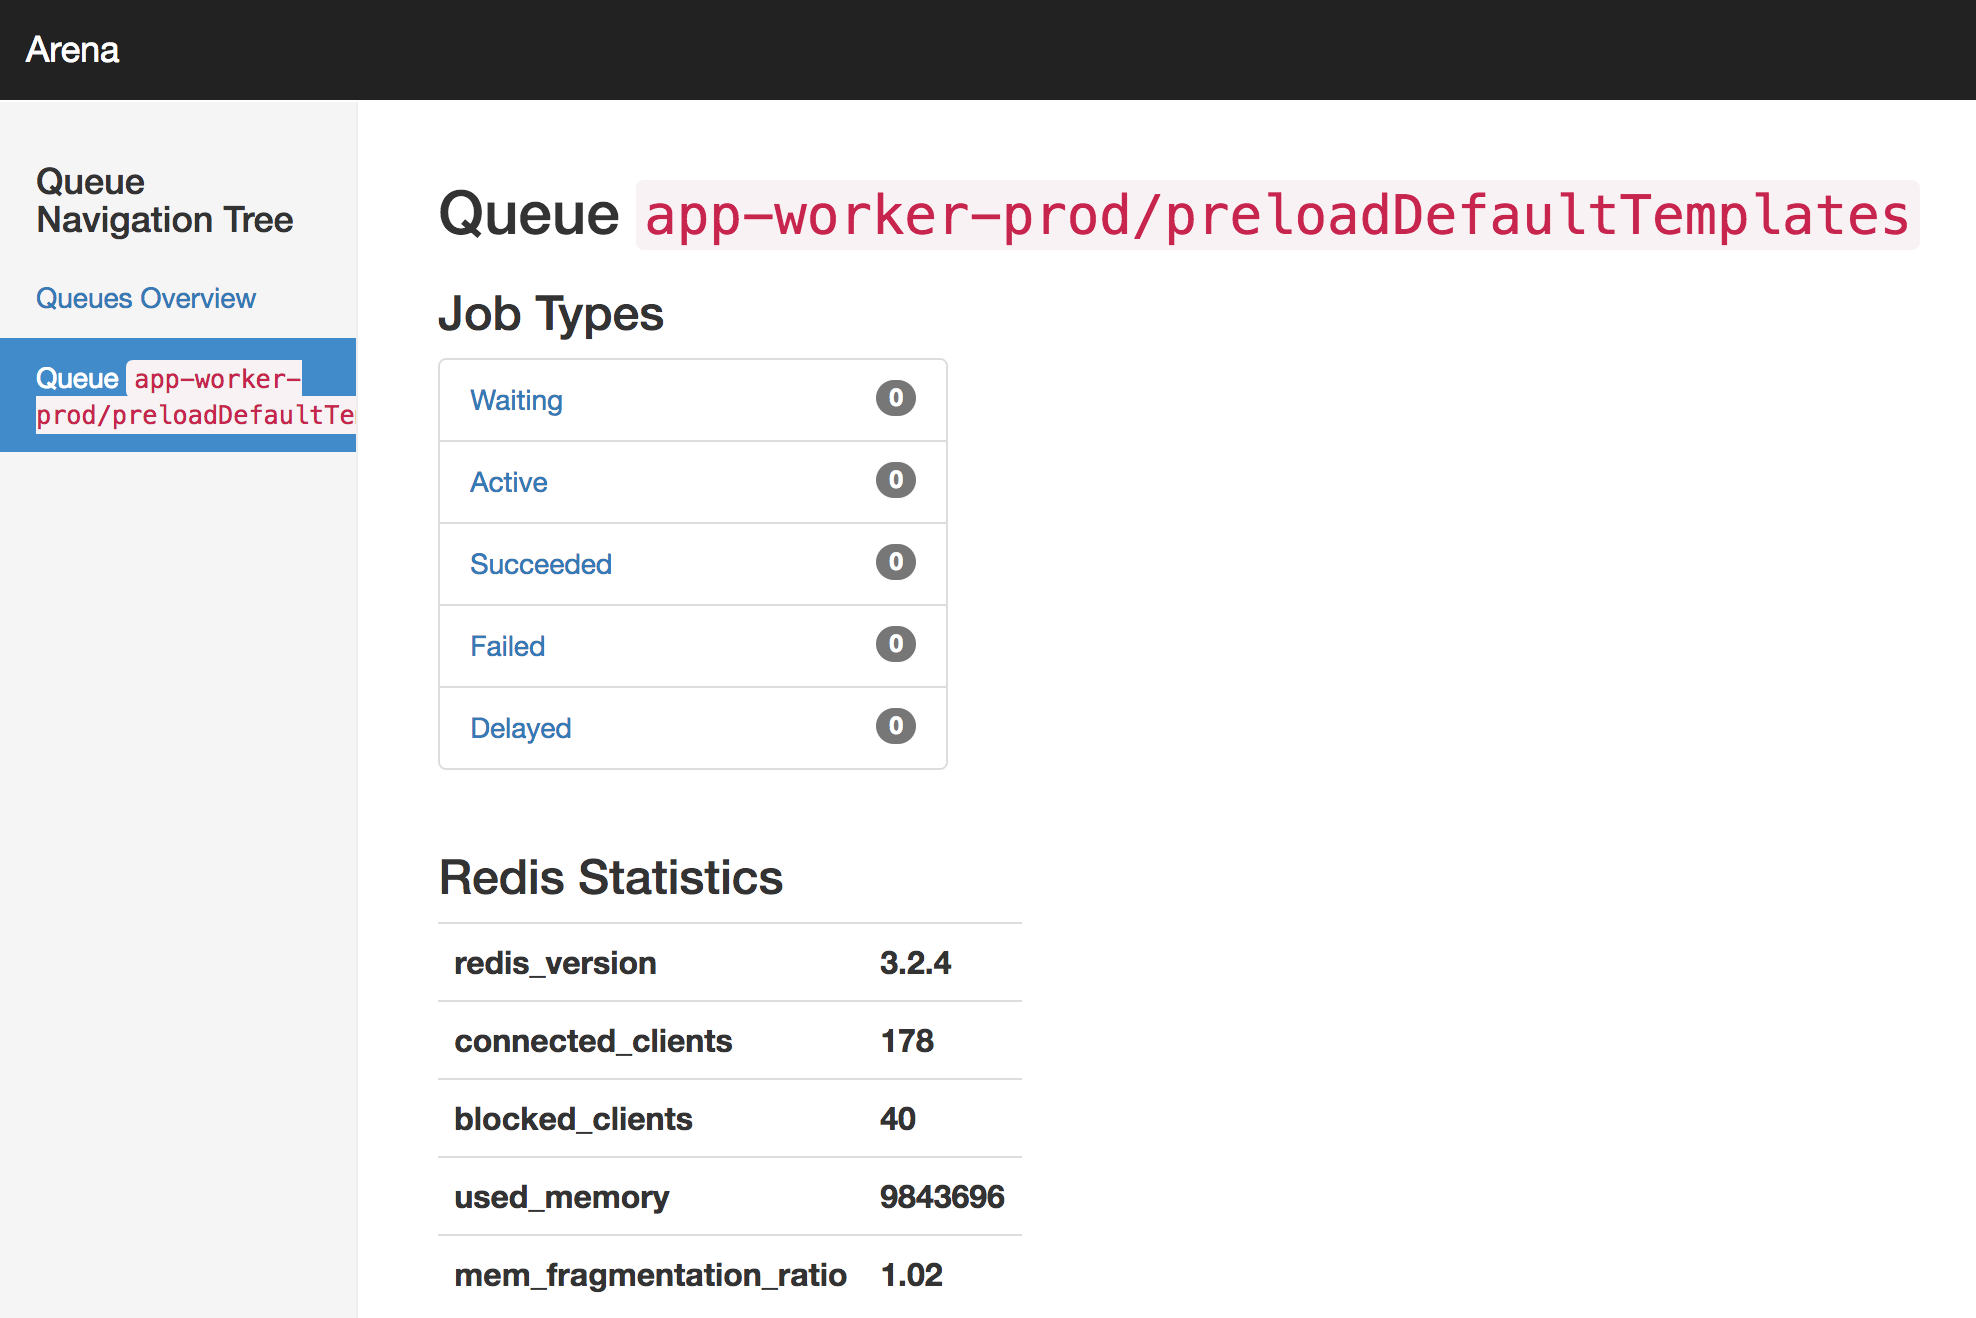Click the mem_fragmentation_ratio label

(x=650, y=1275)
